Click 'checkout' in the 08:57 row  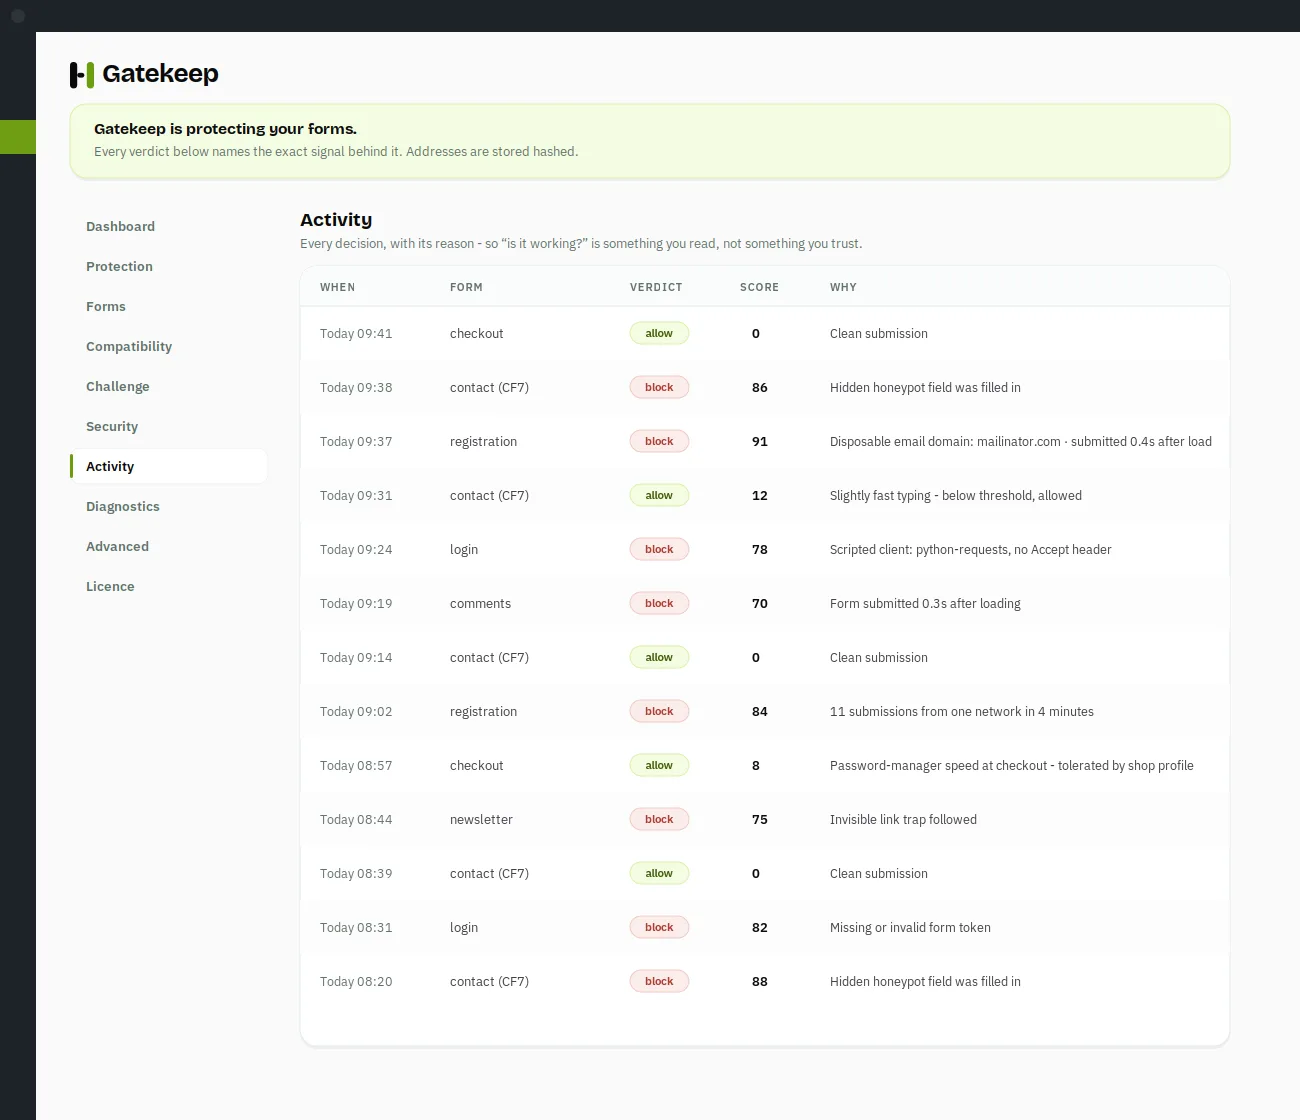tap(476, 766)
